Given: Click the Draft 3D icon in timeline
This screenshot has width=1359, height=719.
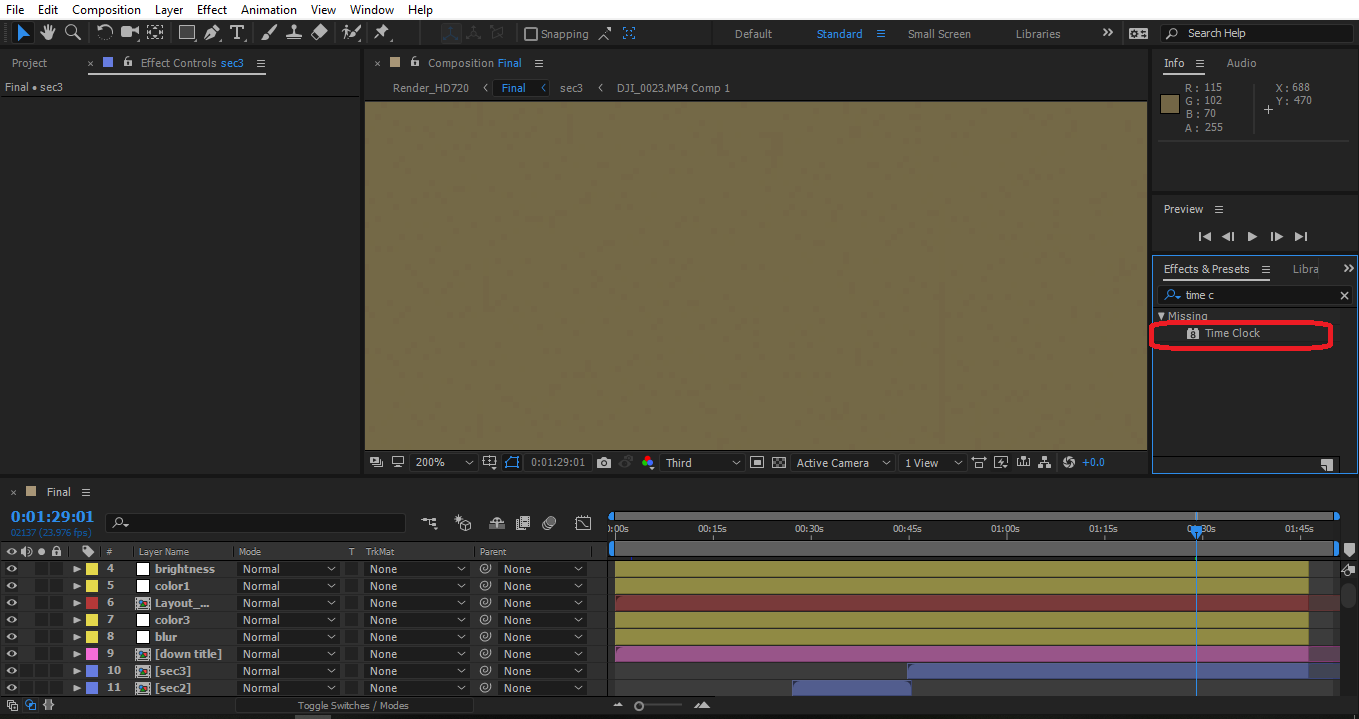Looking at the screenshot, I should pyautogui.click(x=463, y=523).
